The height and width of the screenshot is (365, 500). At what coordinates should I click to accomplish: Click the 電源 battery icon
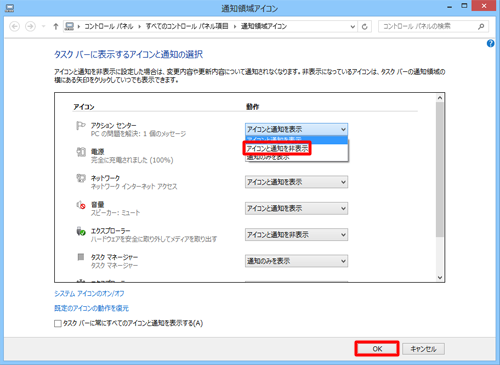click(81, 152)
